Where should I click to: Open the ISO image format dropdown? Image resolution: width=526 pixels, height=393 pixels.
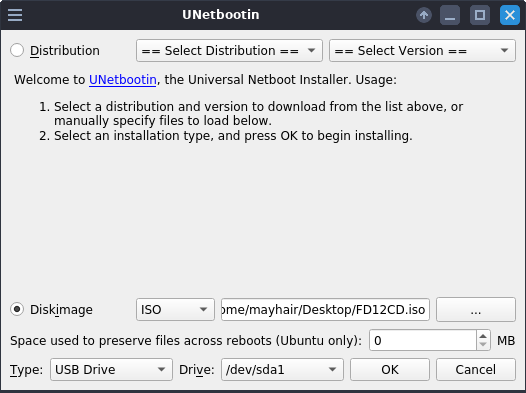coord(175,310)
